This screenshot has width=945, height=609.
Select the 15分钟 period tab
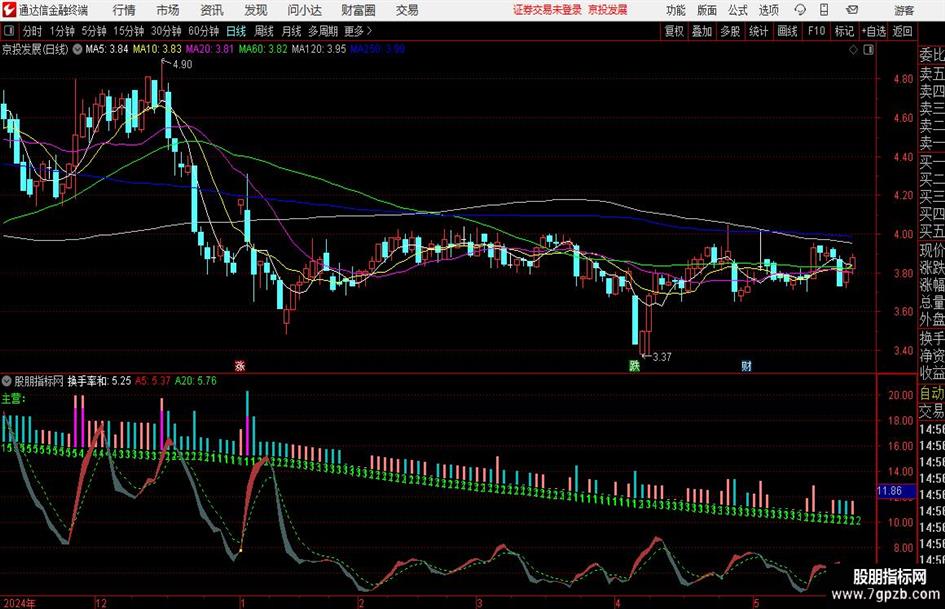128,31
